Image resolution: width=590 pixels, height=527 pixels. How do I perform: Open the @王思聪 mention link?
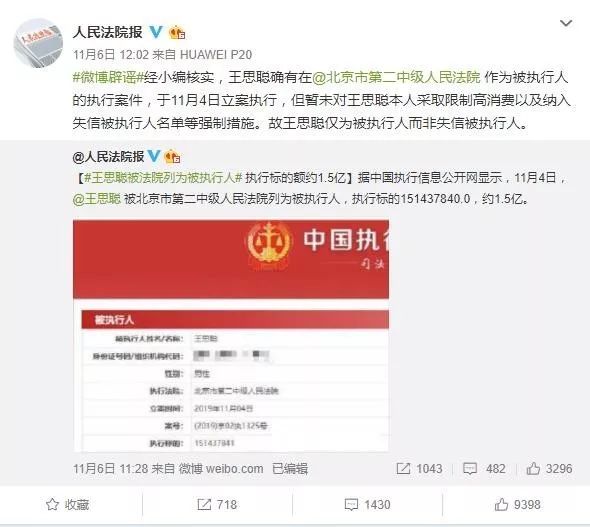coord(97,199)
